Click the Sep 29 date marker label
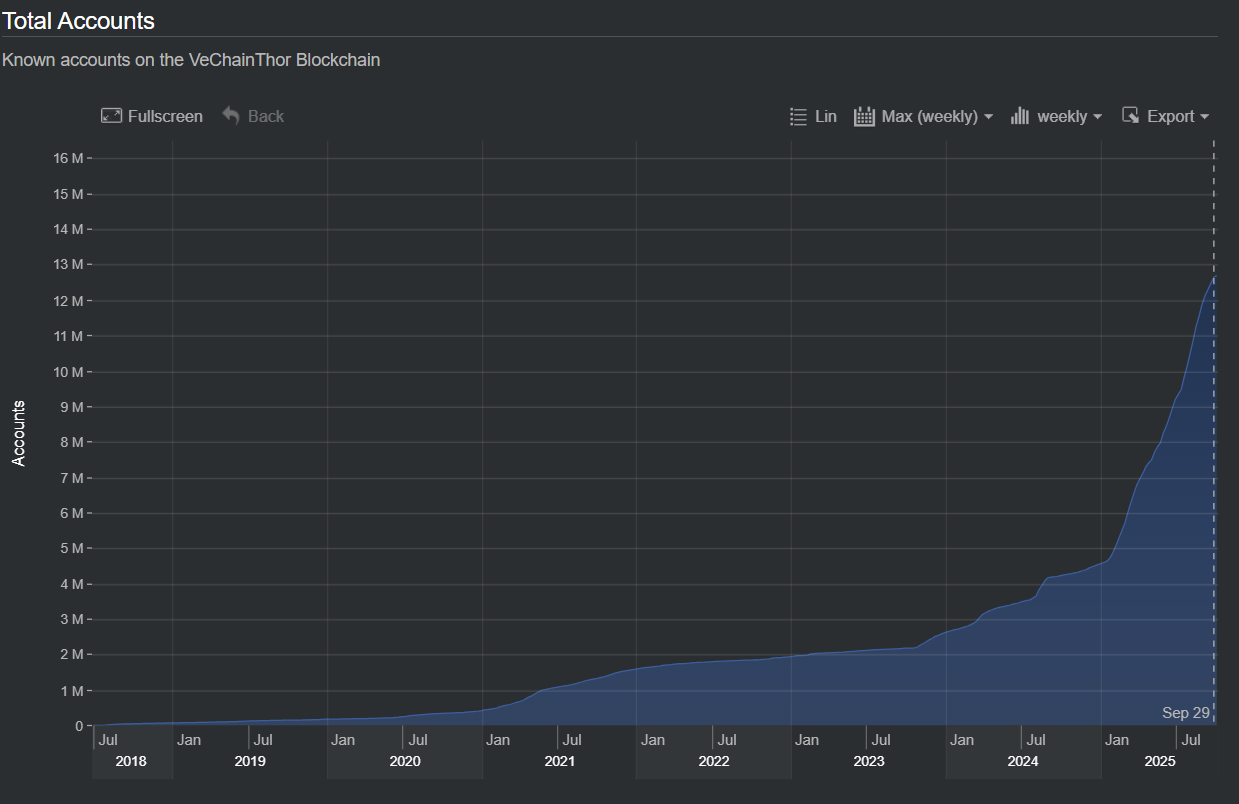Screen dimensions: 1239x804 (x=1185, y=713)
